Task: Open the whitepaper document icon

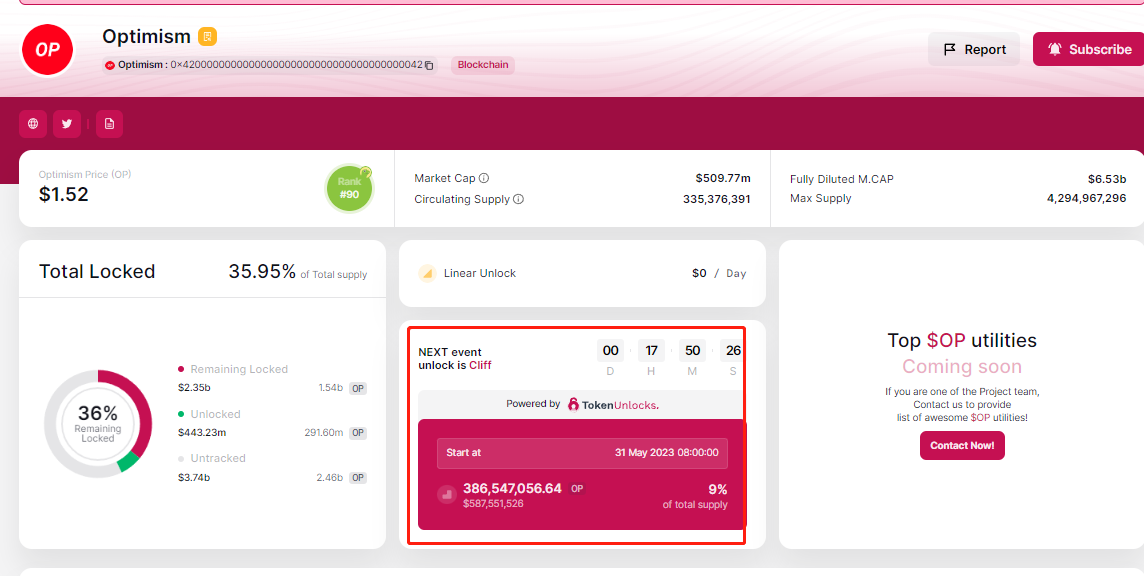Action: (x=109, y=124)
